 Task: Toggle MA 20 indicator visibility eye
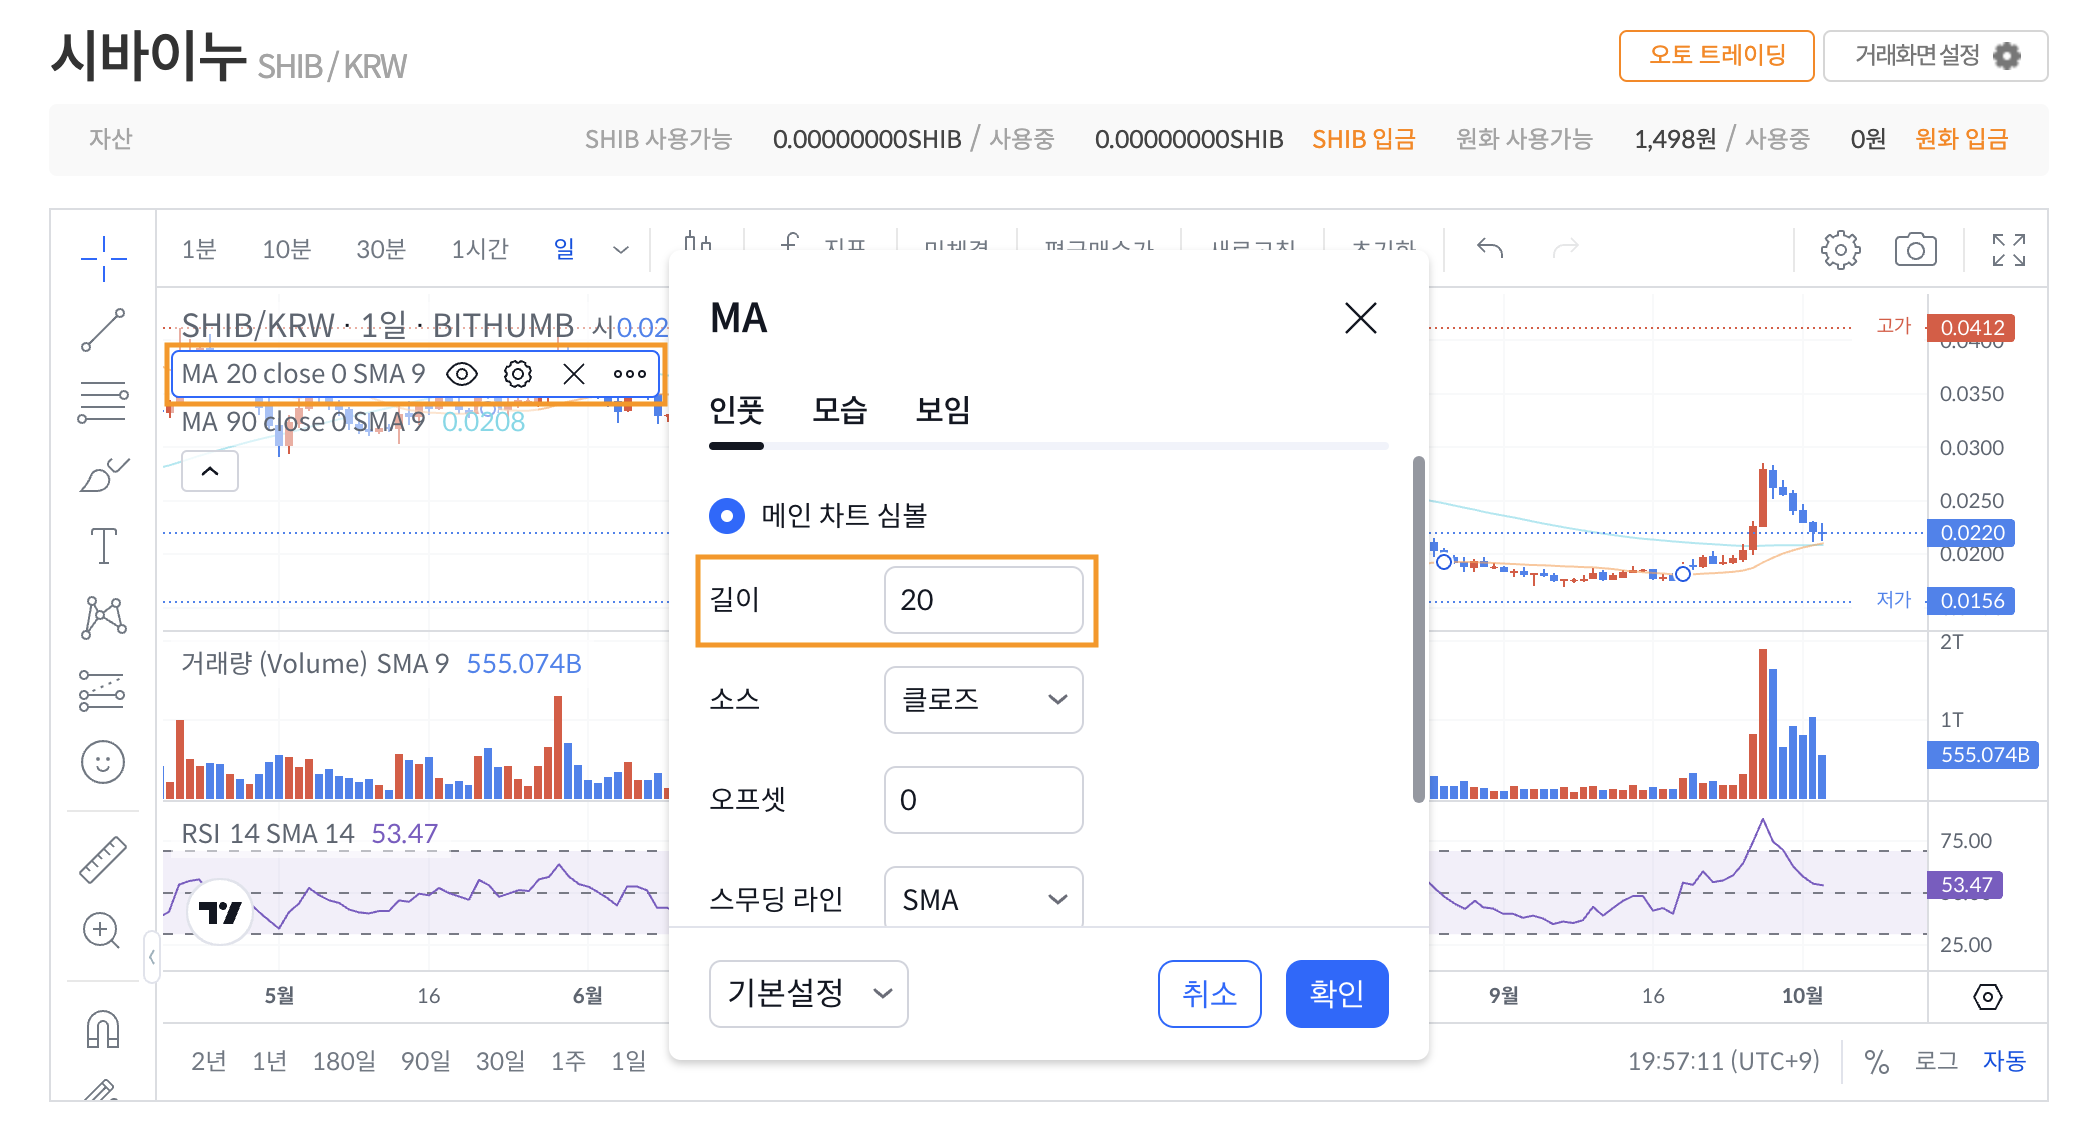coord(461,374)
